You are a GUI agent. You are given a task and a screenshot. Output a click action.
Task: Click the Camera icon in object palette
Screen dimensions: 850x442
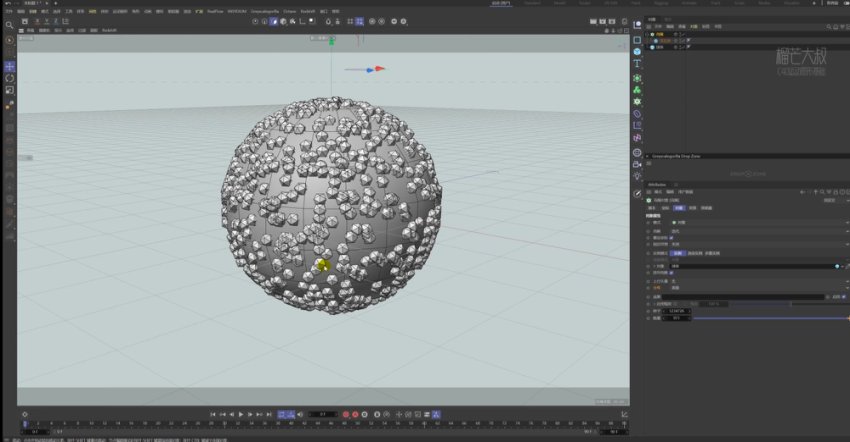point(637,163)
